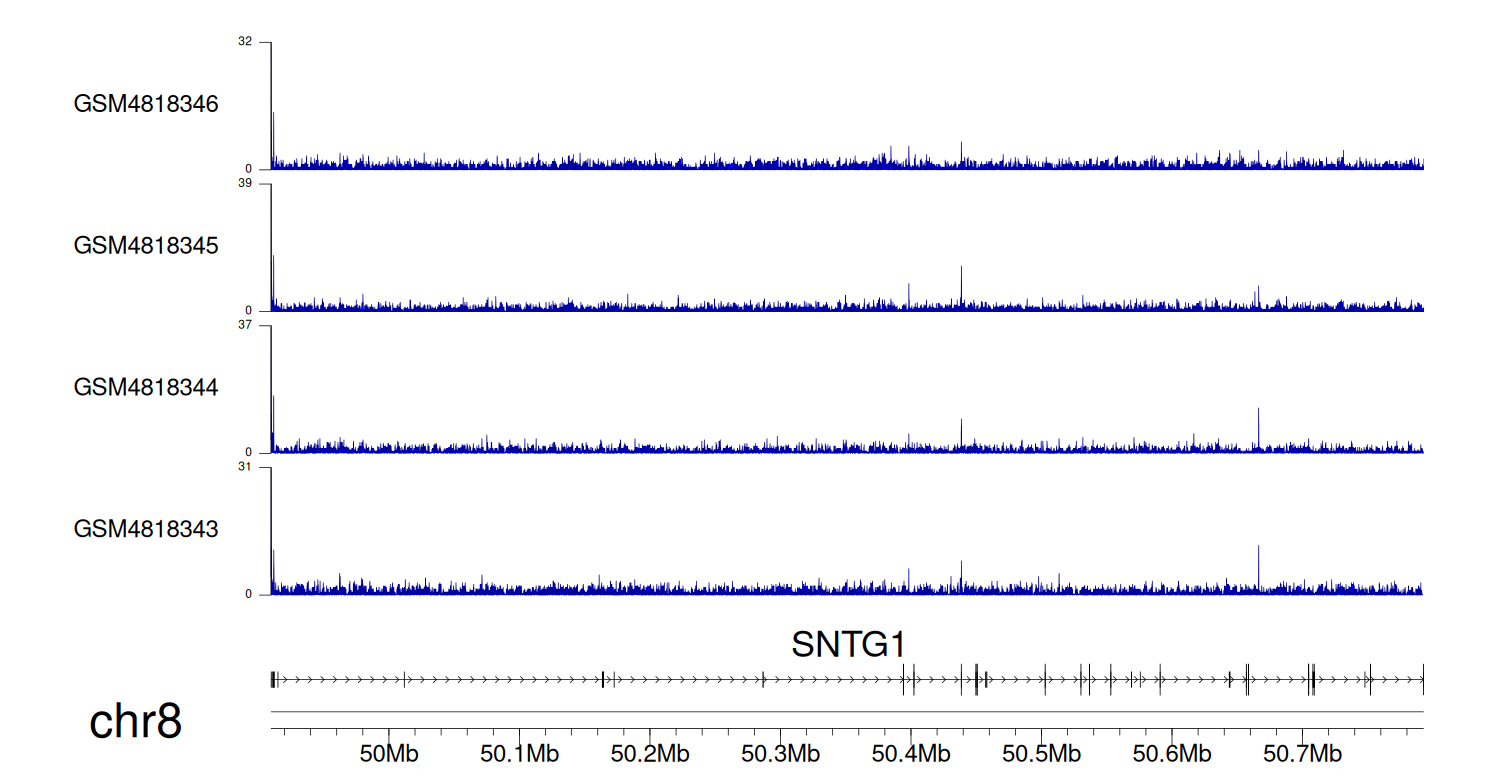Click the 50.4Mb position marker label

tap(910, 752)
